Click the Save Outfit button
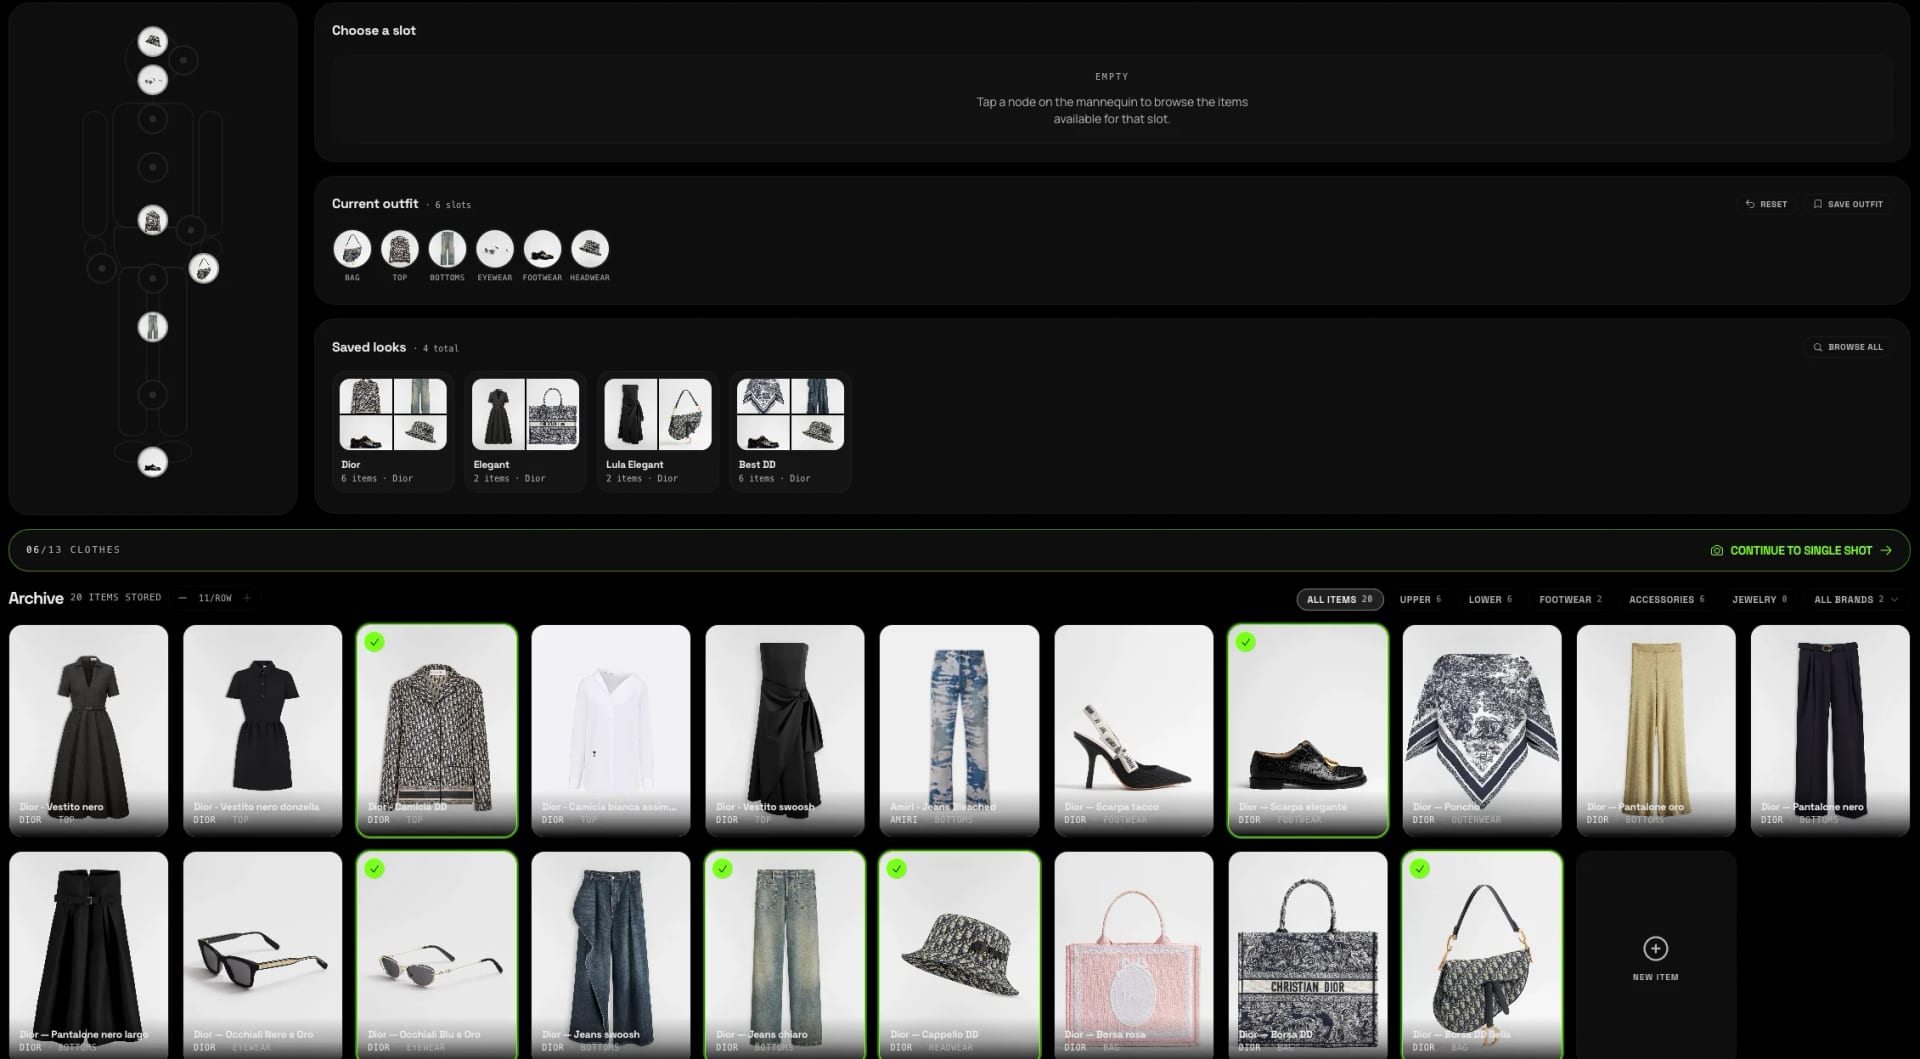Viewport: 1920px width, 1059px height. coord(1848,204)
